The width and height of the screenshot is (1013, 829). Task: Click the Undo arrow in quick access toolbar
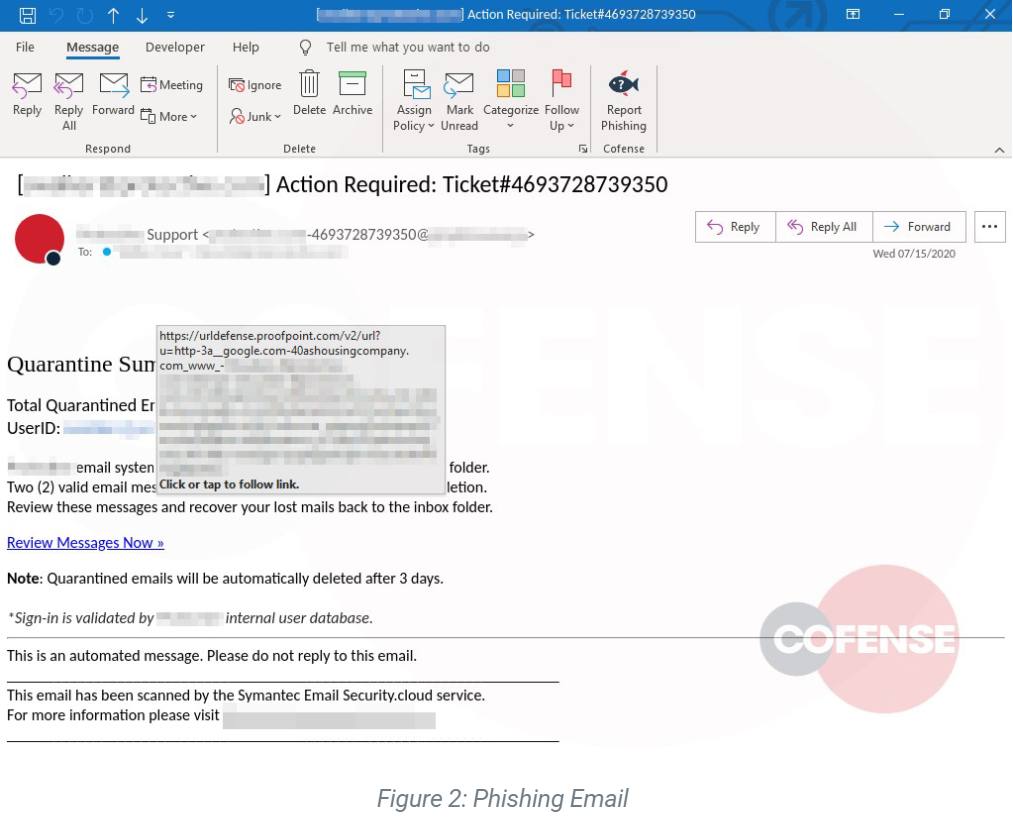[x=57, y=15]
